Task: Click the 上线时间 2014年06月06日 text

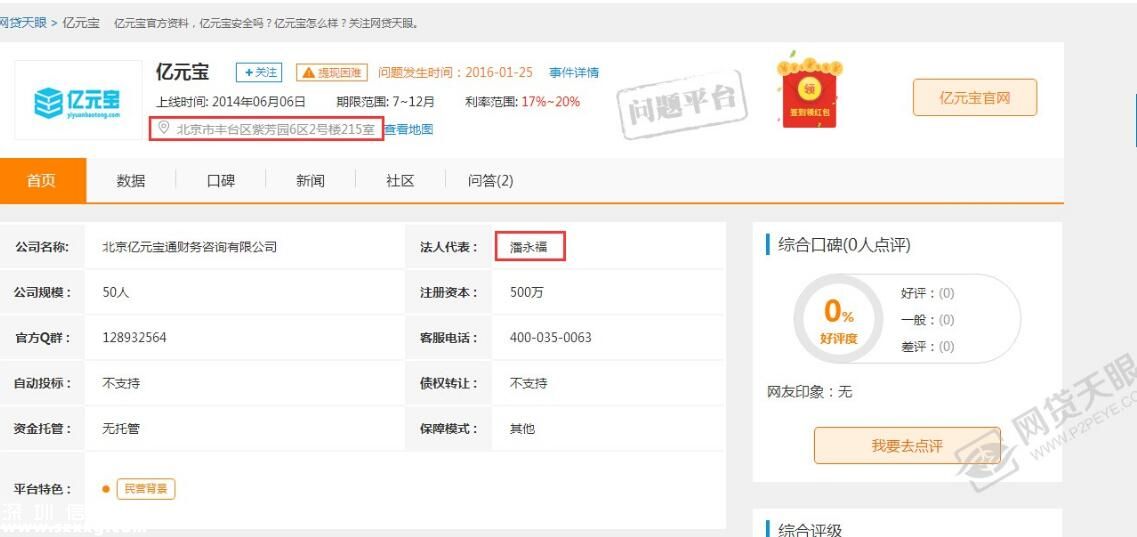Action: 231,101
